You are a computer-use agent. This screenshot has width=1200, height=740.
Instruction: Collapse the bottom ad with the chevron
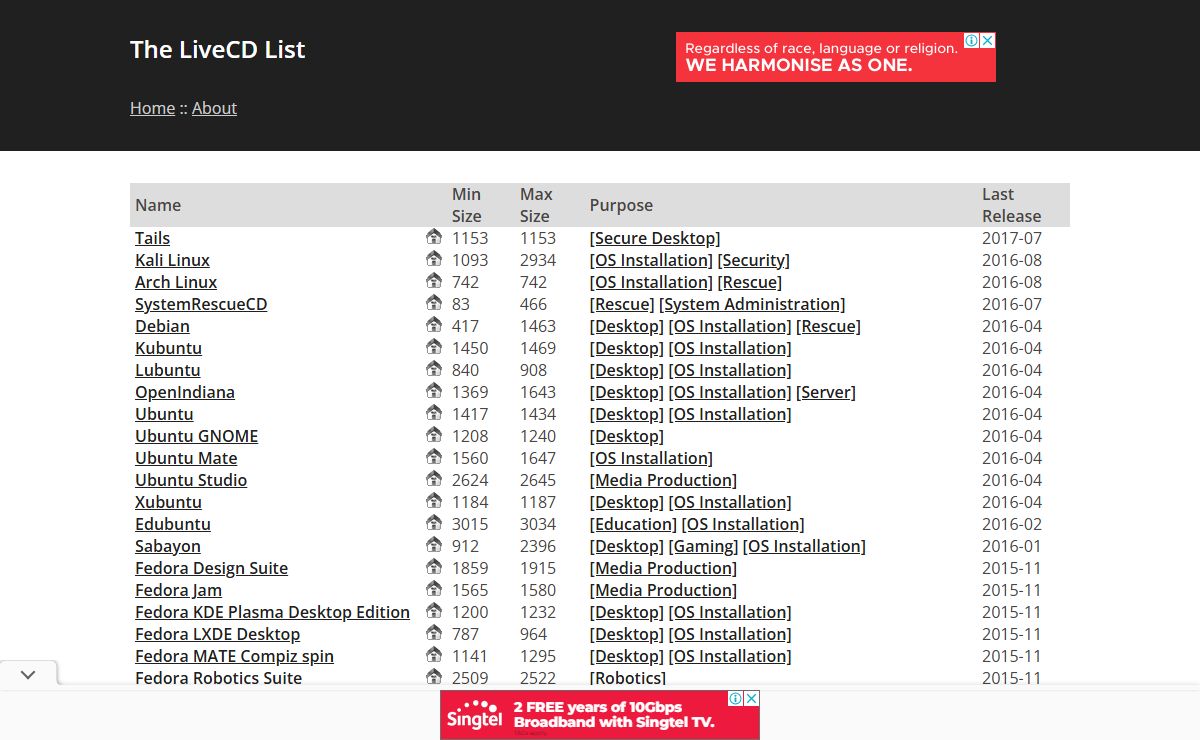coord(28,675)
